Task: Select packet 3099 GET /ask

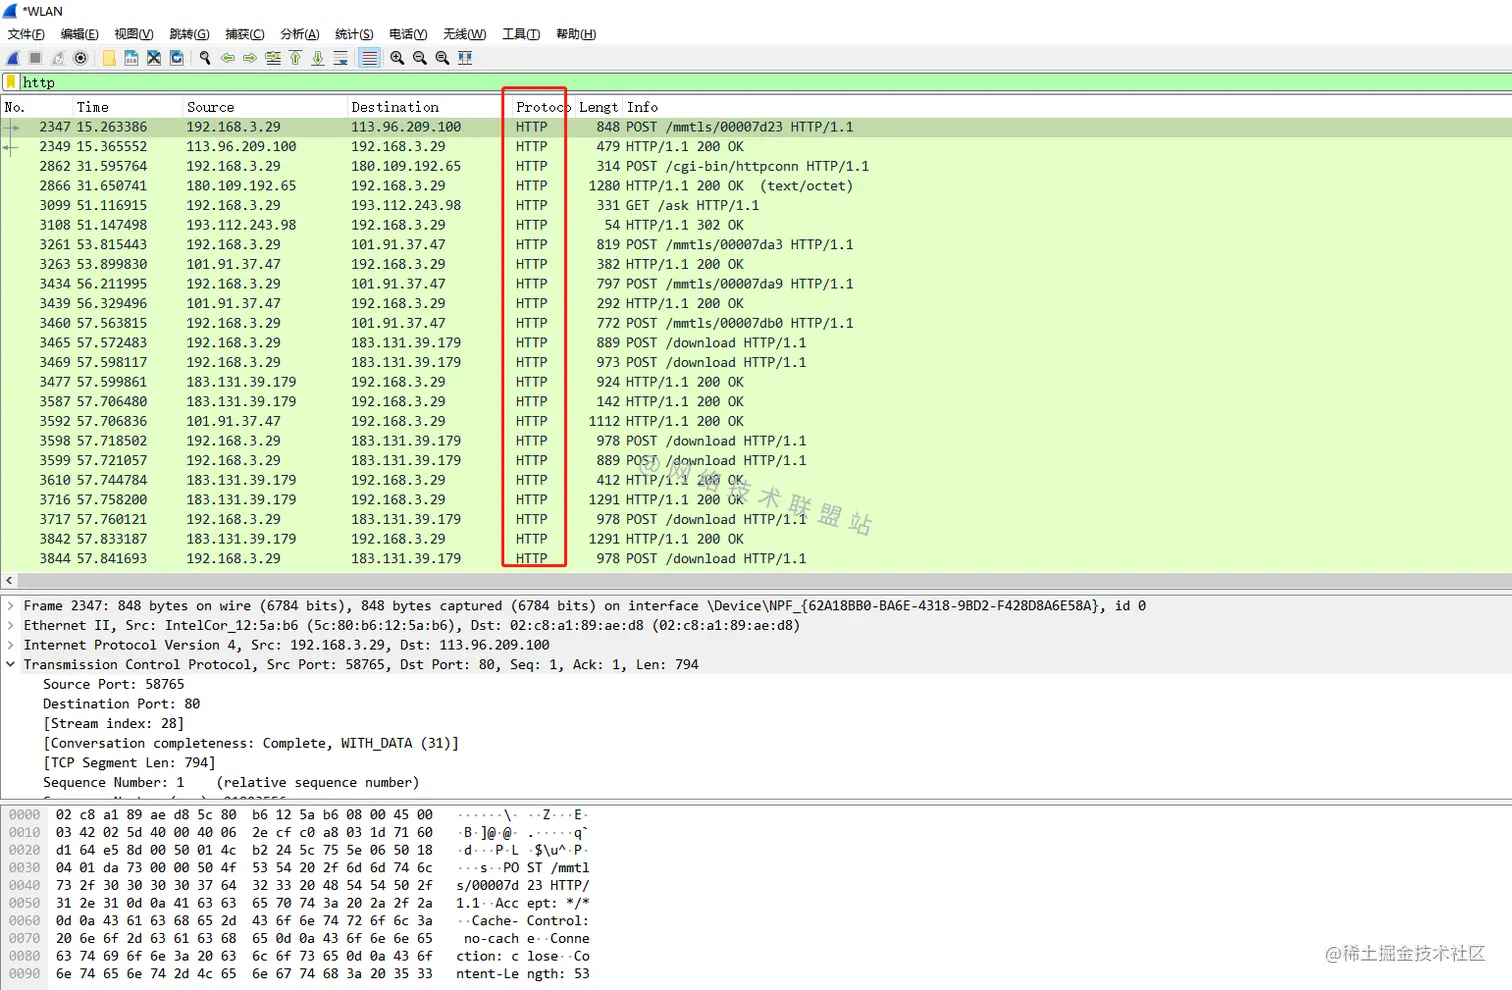Action: click(x=756, y=205)
